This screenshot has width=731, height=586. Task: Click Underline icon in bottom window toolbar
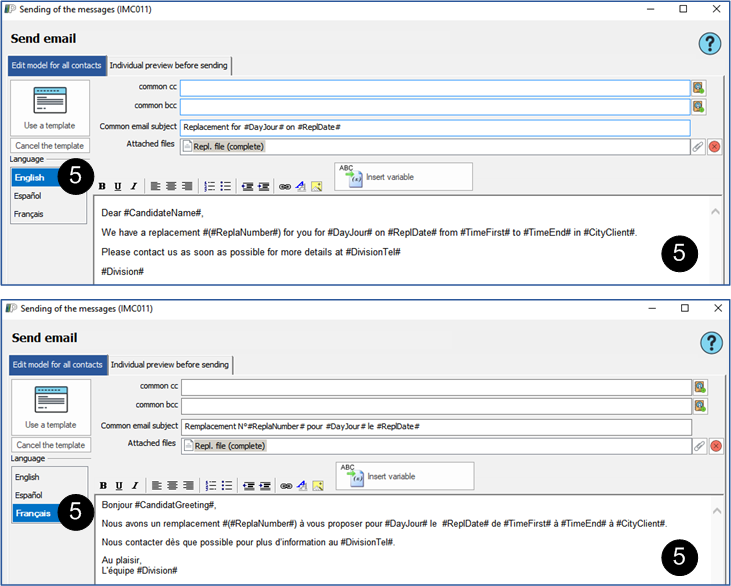[x=119, y=486]
